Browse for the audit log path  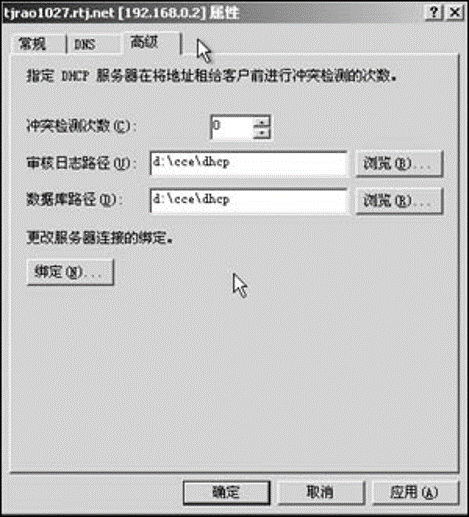coord(399,163)
